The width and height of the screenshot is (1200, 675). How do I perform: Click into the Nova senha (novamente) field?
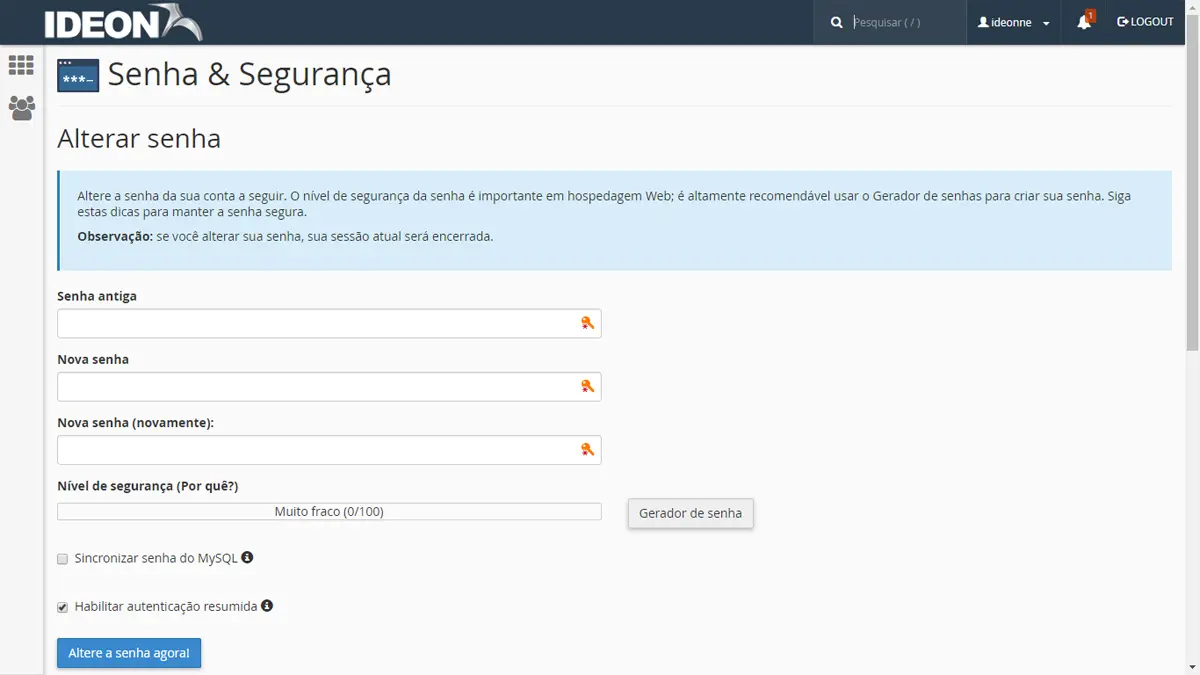pyautogui.click(x=315, y=450)
